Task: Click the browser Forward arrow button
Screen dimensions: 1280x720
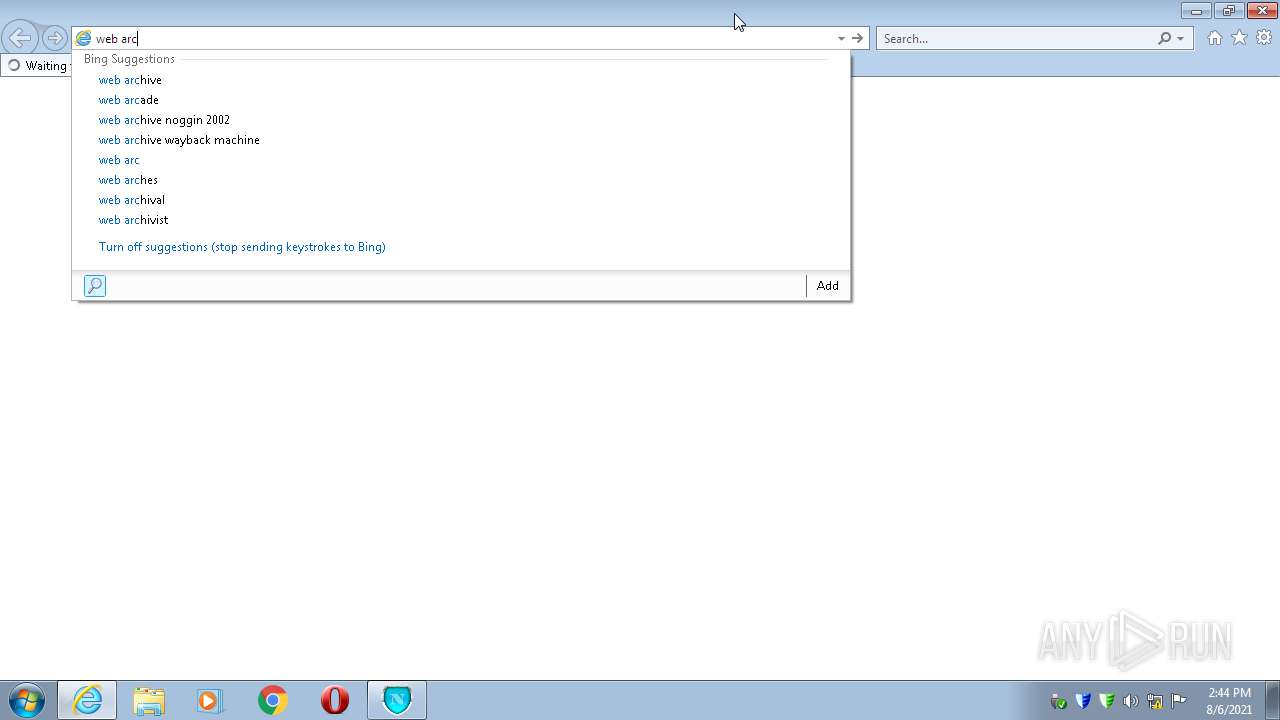Action: pyautogui.click(x=54, y=38)
